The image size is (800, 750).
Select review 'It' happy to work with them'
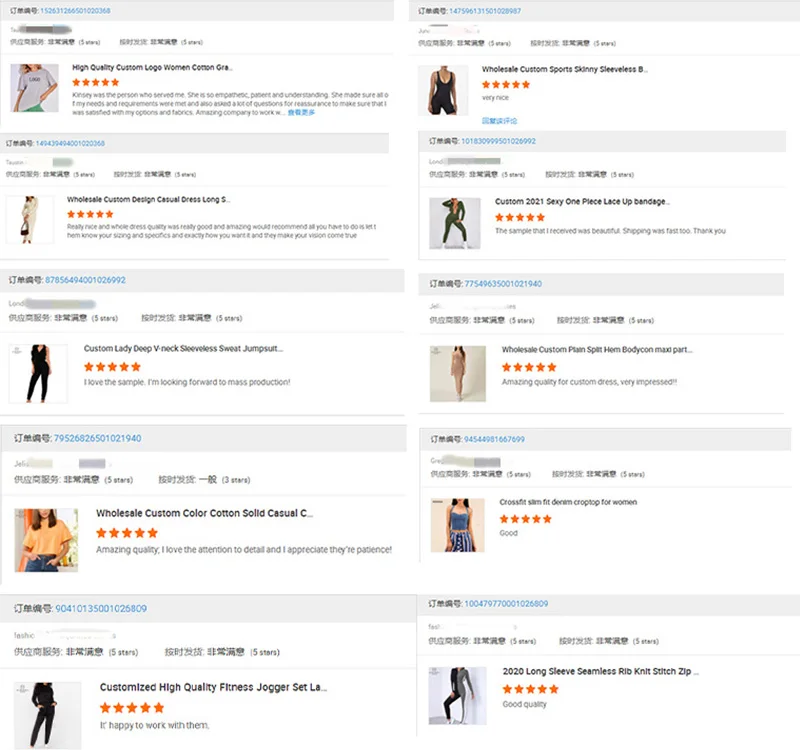[155, 725]
